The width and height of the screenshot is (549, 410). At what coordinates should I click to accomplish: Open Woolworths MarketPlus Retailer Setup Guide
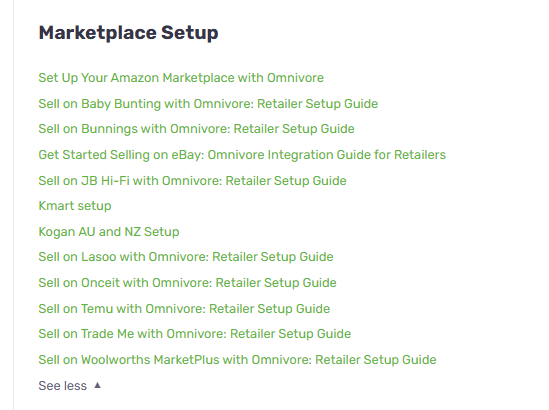(x=237, y=360)
